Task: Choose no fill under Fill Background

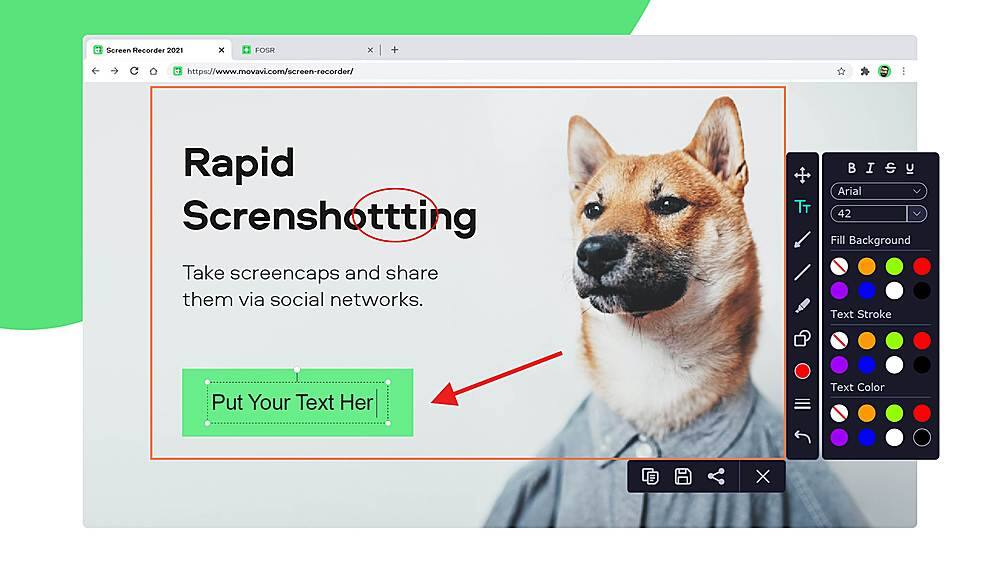Action: pyautogui.click(x=839, y=266)
